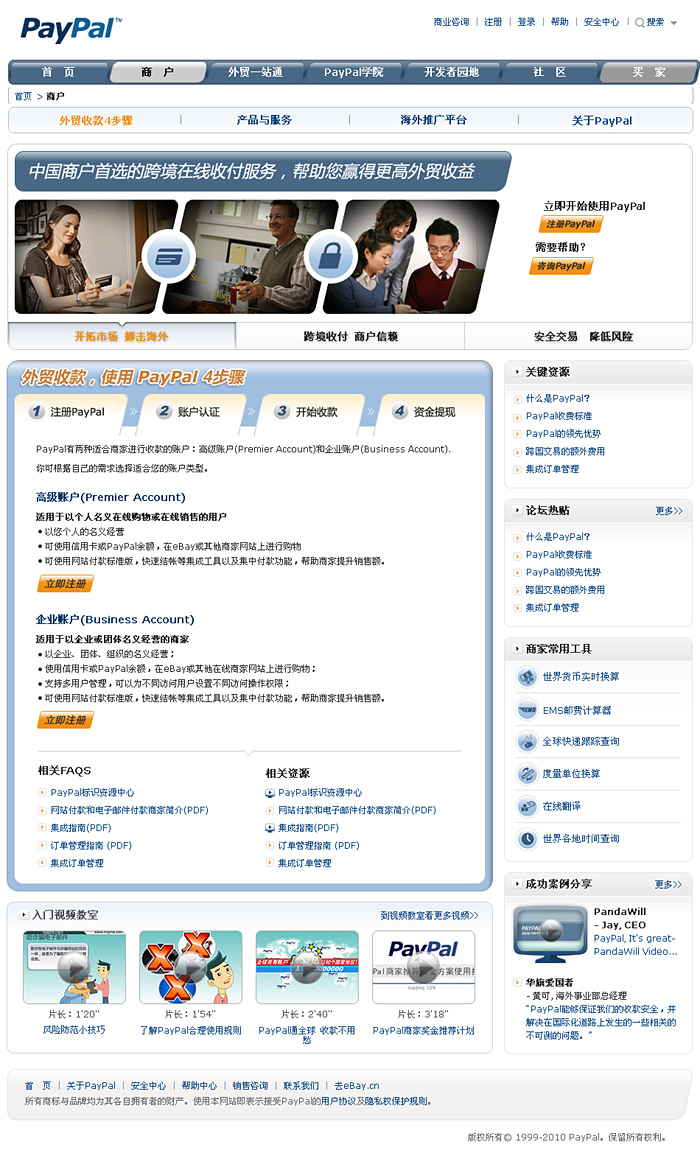Expand the 关键资源 section arrow
The width and height of the screenshot is (700, 1153).
pyautogui.click(x=518, y=372)
